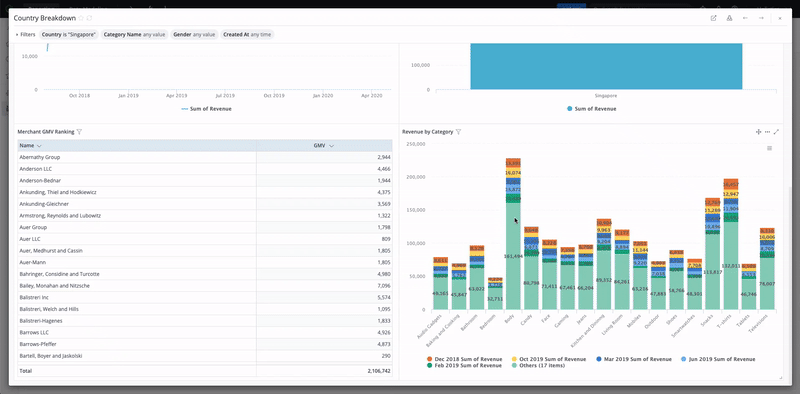Viewport: 800px width, 394px height.
Task: Star the Country Breakdown dashboard as favorite
Action: (81, 18)
